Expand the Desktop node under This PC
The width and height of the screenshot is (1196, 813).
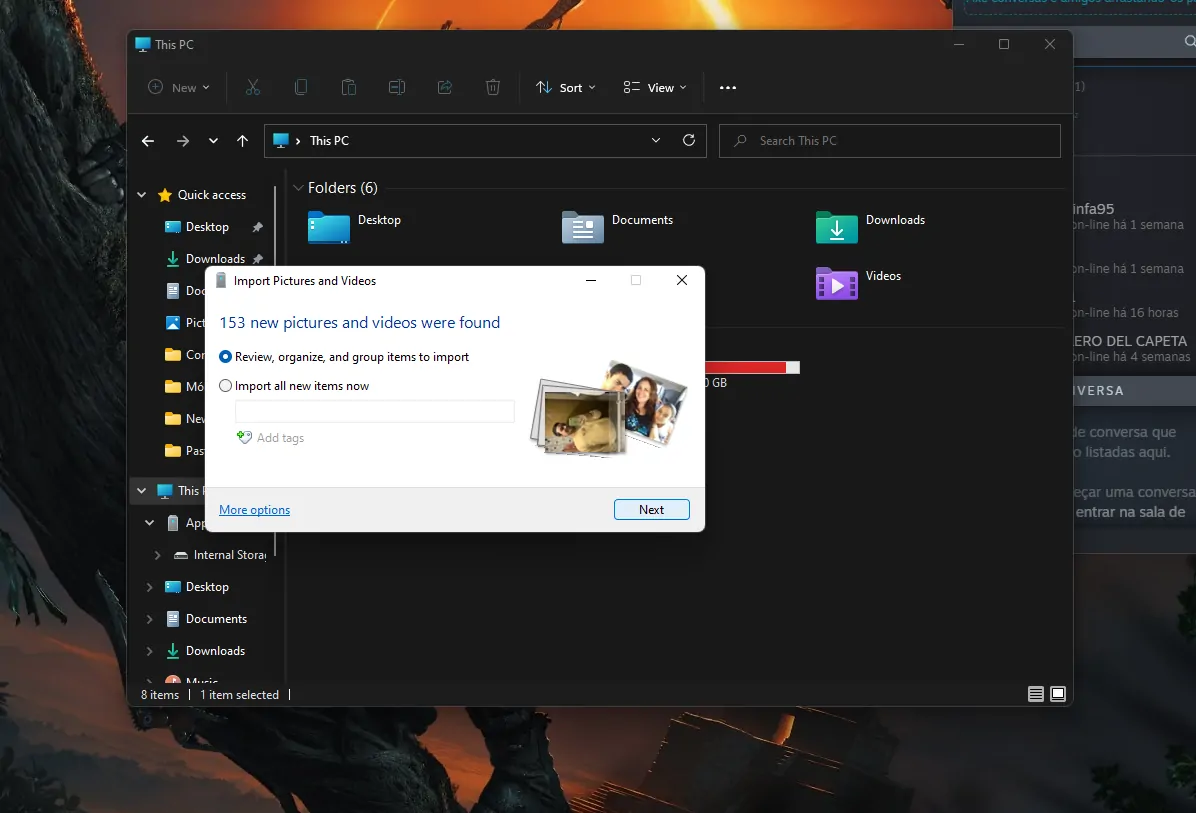(150, 587)
